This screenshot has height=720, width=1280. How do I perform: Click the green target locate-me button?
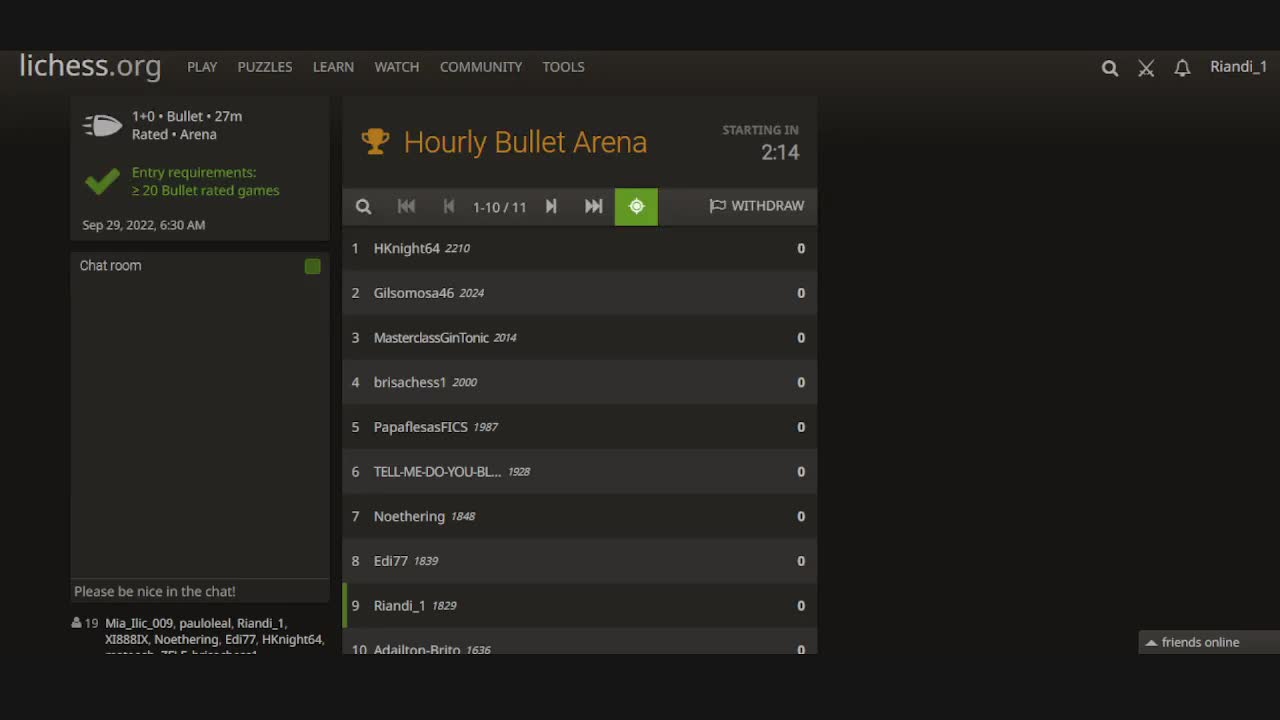point(636,206)
